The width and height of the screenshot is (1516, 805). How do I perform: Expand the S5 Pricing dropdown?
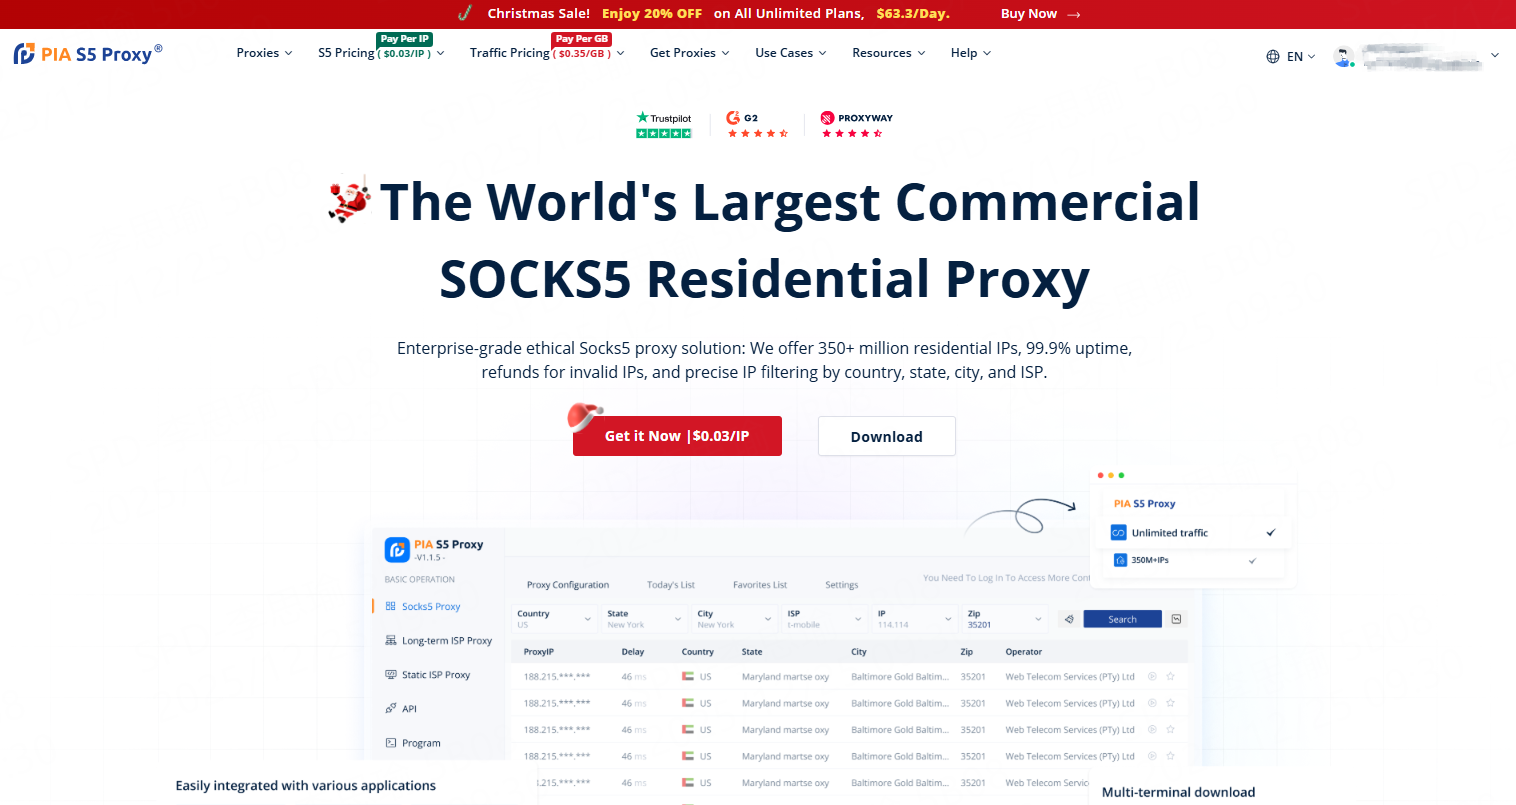pyautogui.click(x=380, y=53)
